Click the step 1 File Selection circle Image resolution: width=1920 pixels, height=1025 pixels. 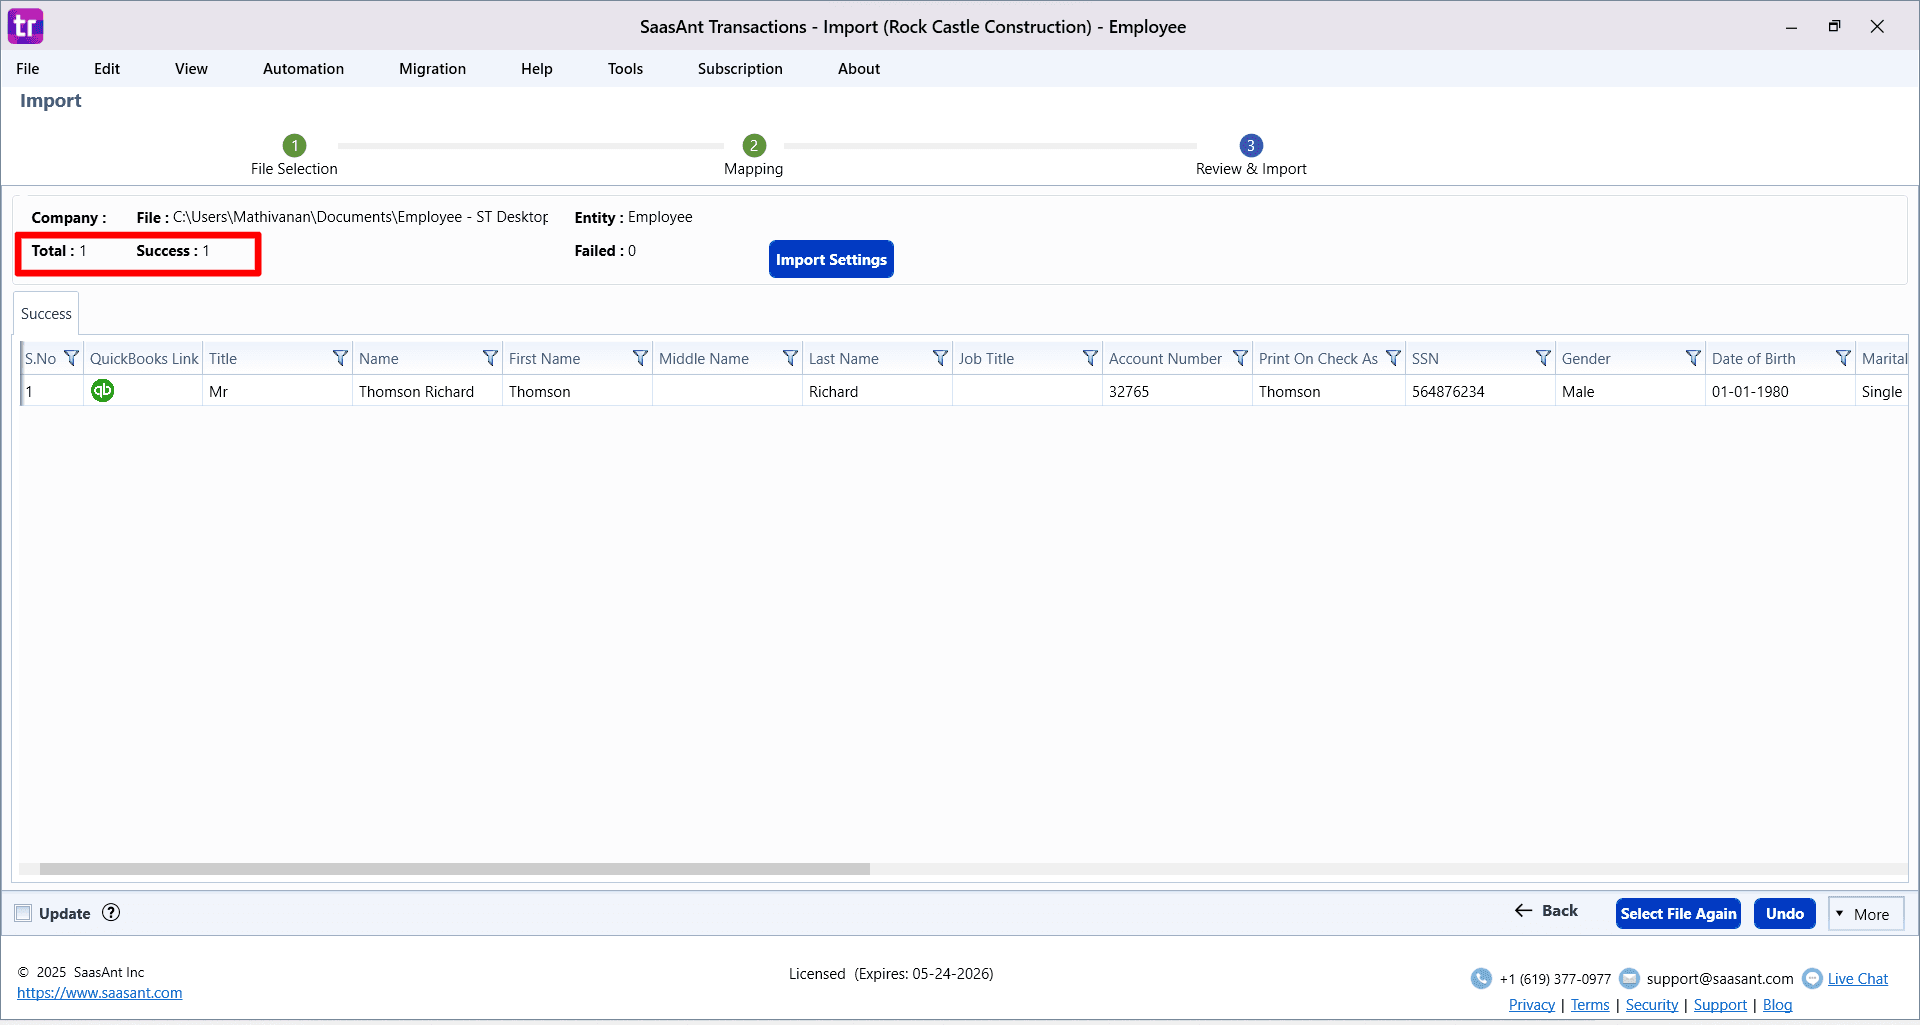click(x=294, y=145)
